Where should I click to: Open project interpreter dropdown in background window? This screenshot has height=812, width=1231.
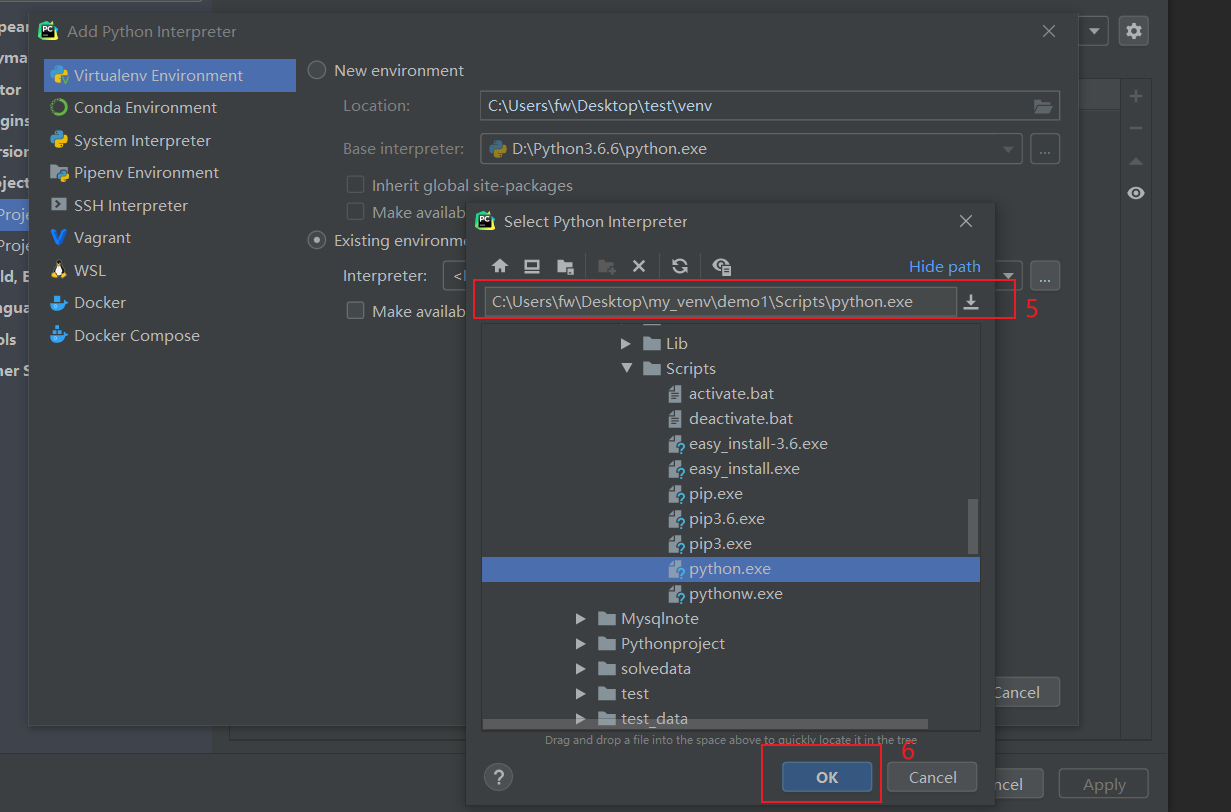click(x=1096, y=31)
